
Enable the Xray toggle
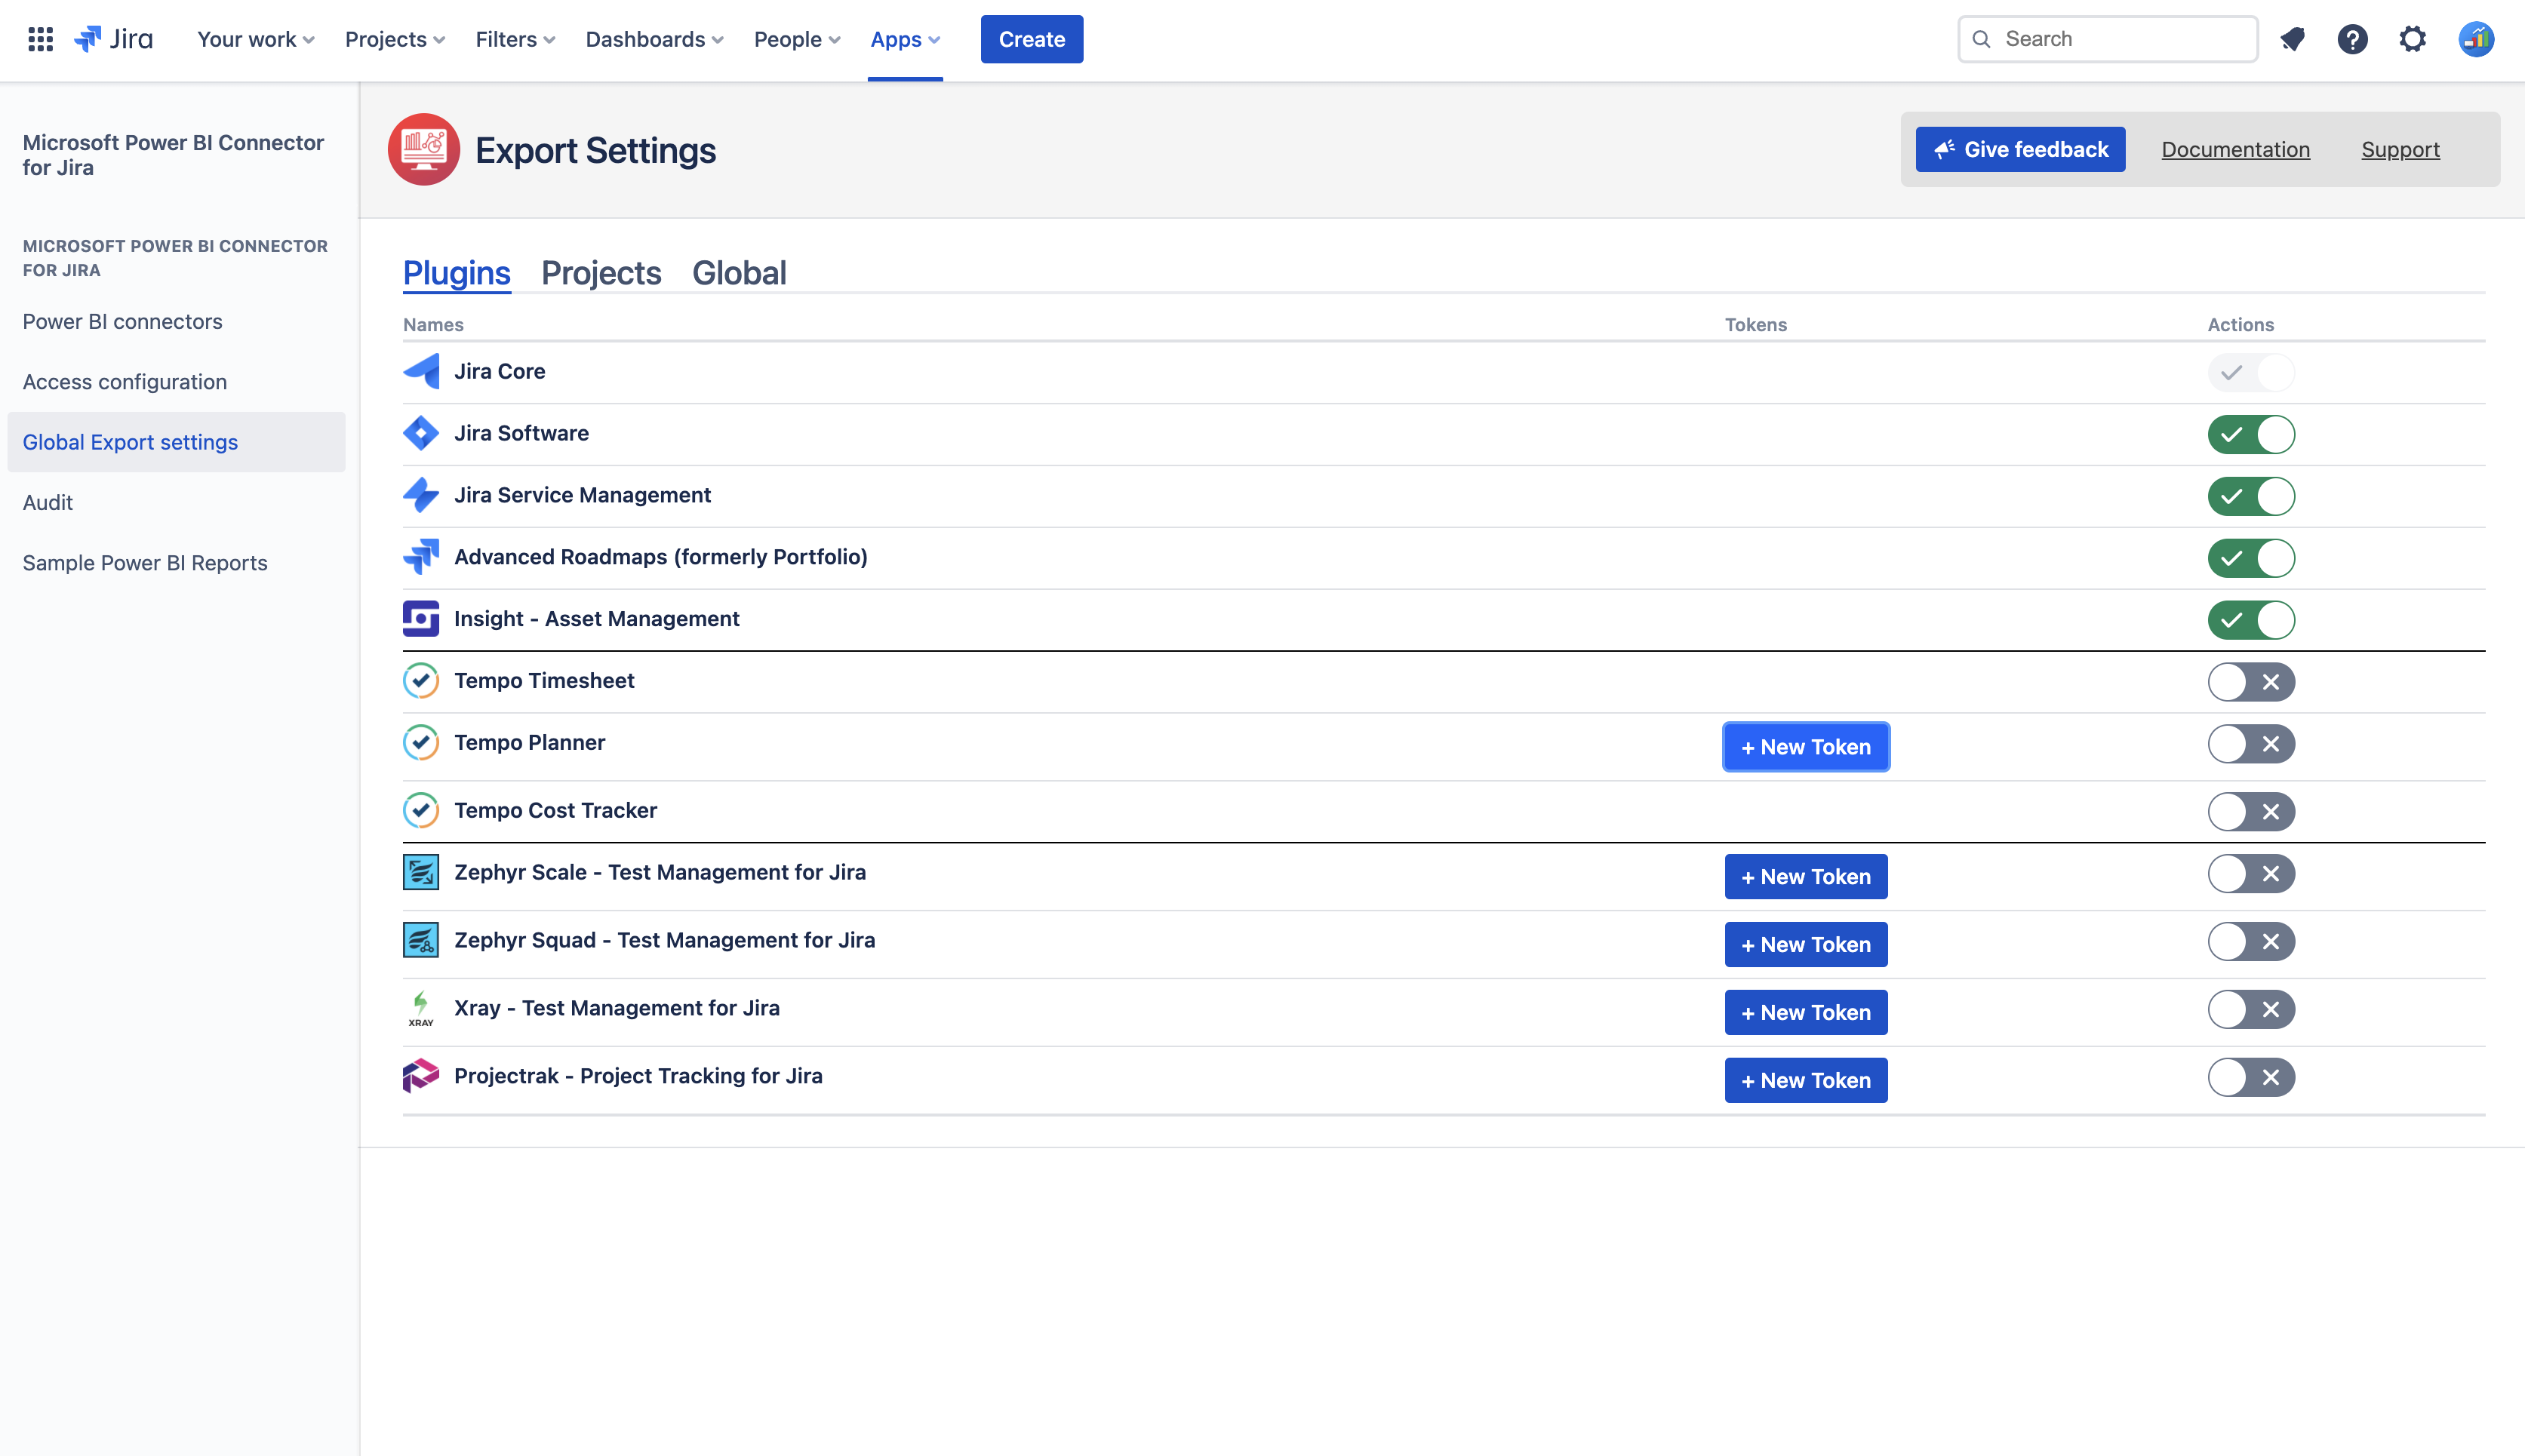click(2251, 1011)
